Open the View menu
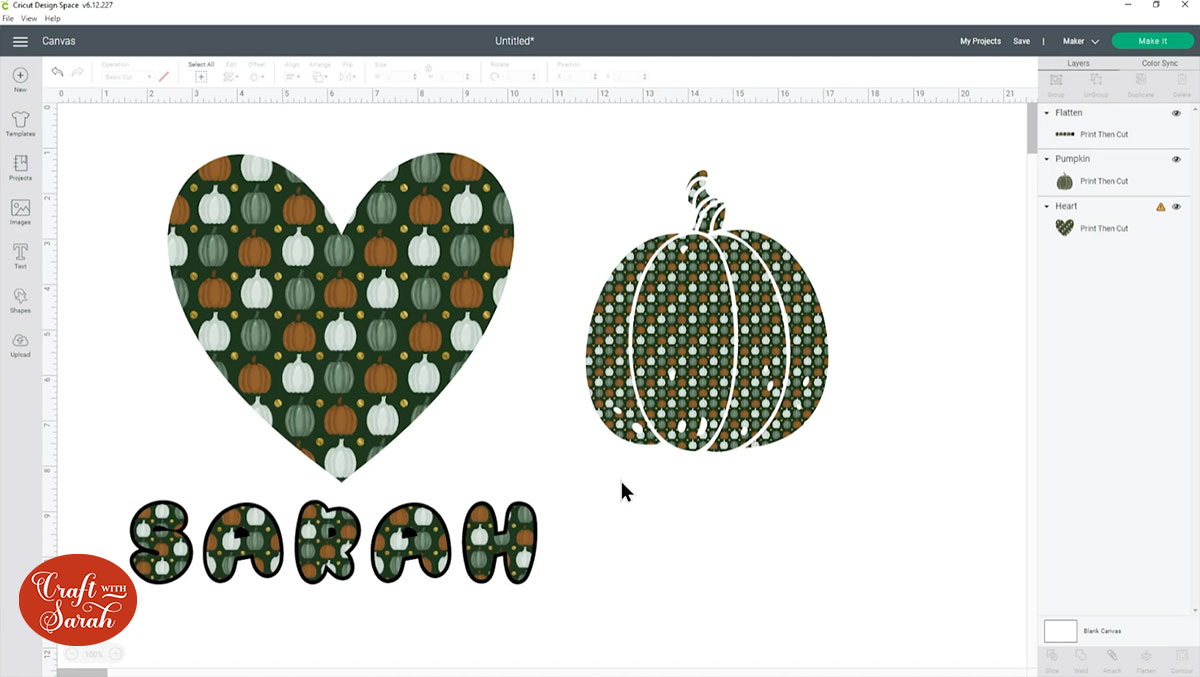The height and width of the screenshot is (677, 1200). click(29, 18)
